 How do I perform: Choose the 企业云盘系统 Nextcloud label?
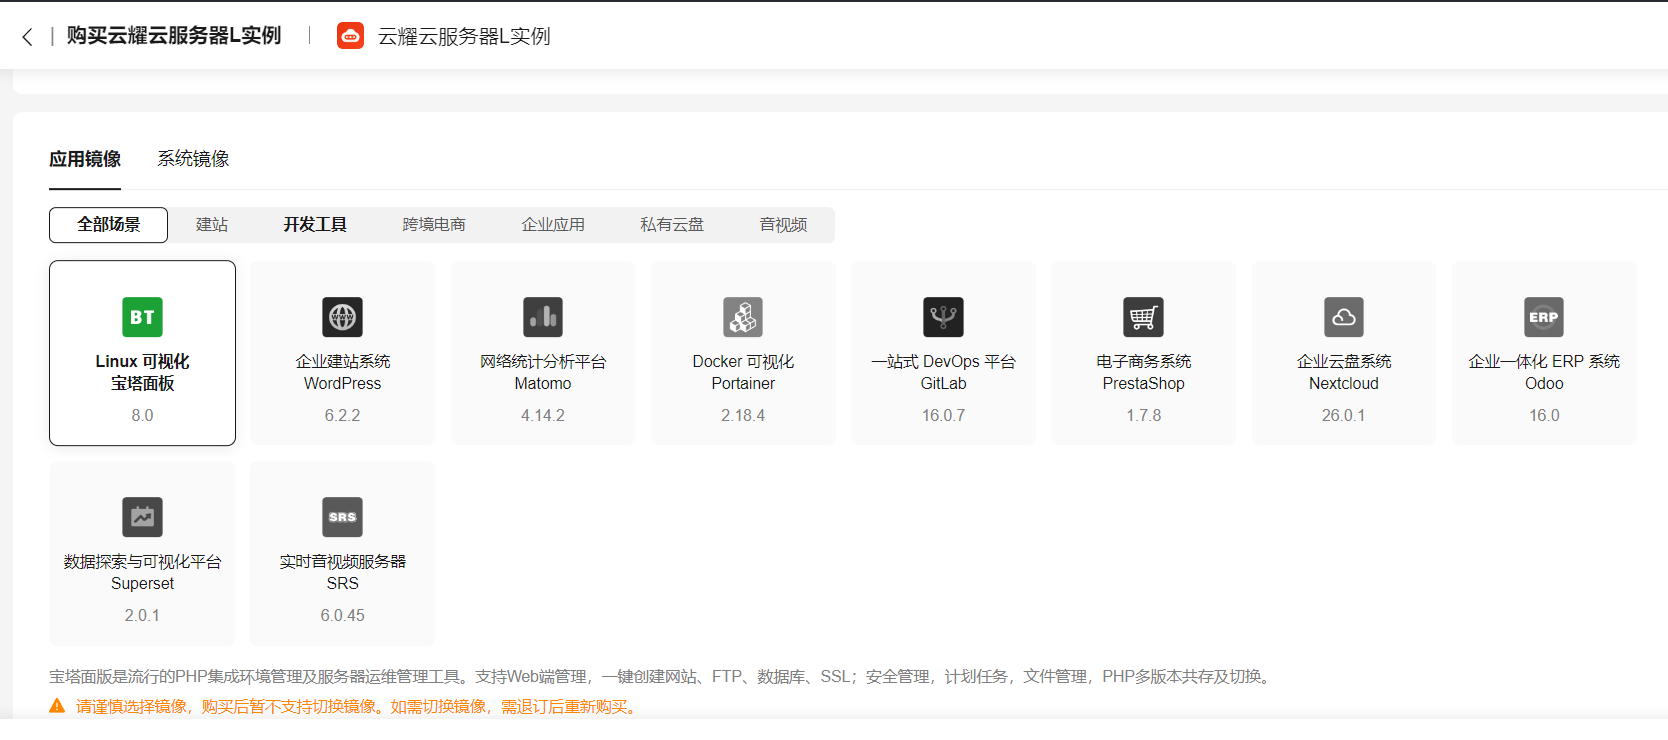pos(1344,372)
